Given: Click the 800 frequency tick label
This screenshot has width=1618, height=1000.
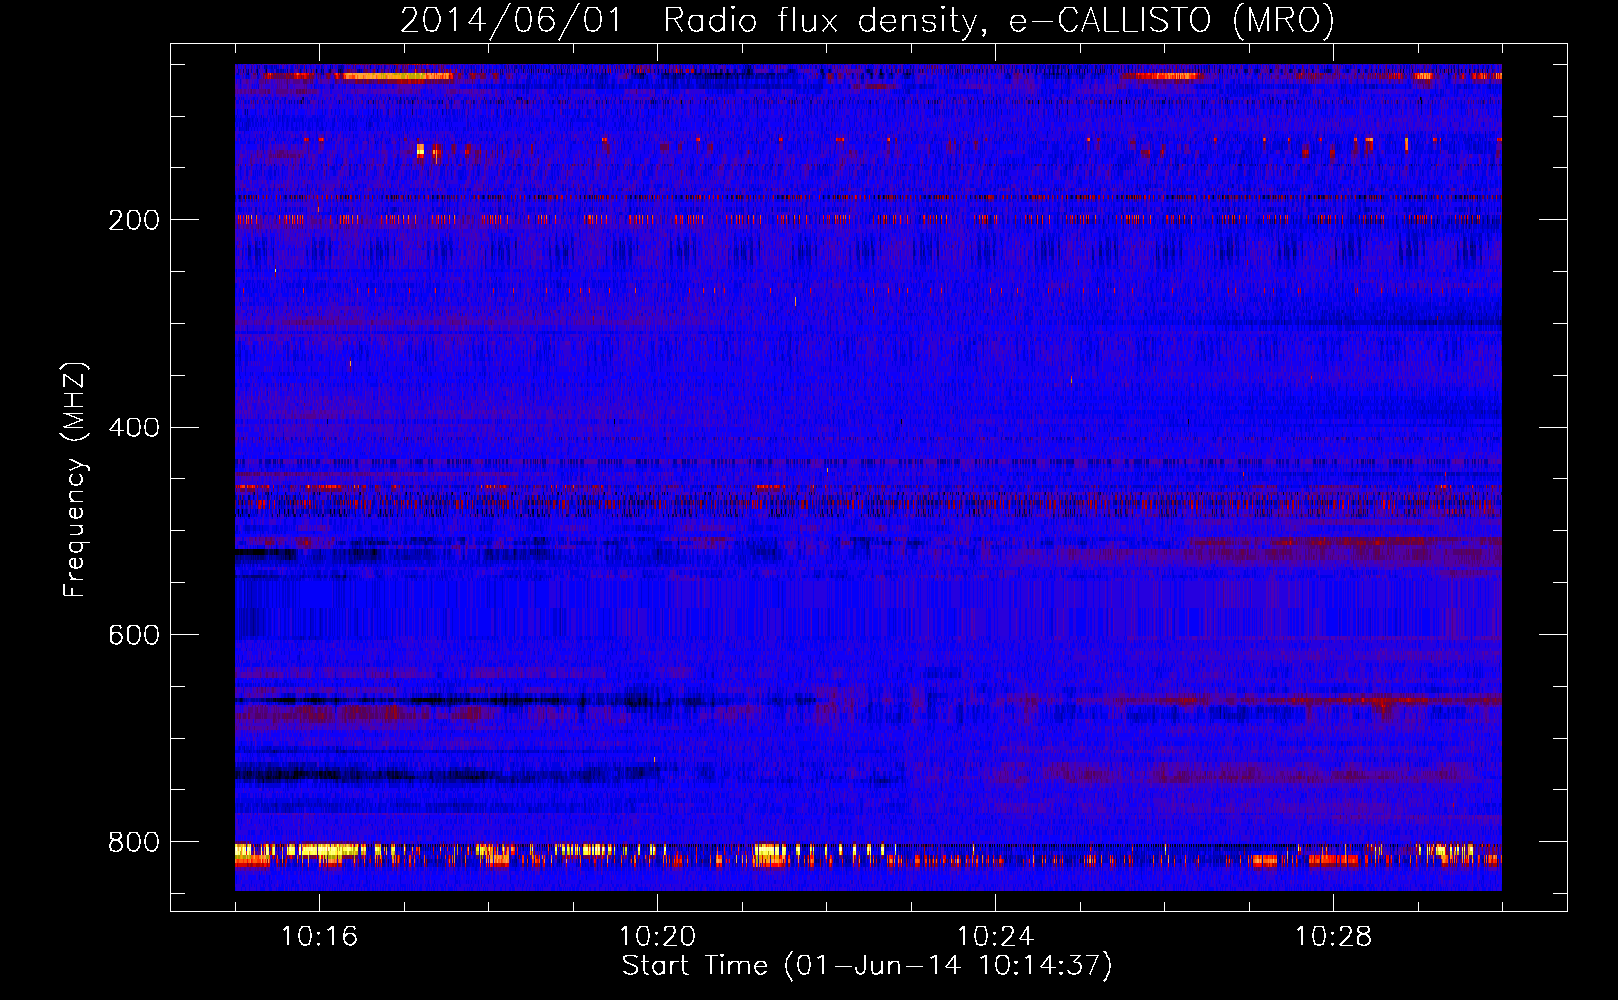Looking at the screenshot, I should pyautogui.click(x=133, y=842).
